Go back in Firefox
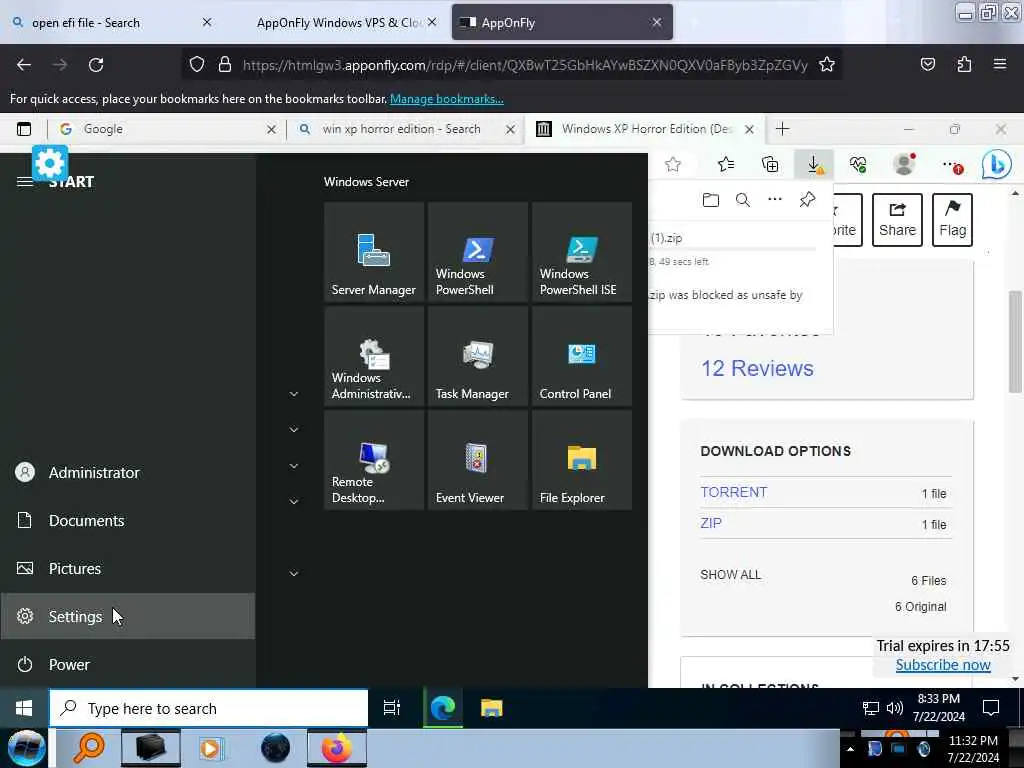 click(24, 65)
